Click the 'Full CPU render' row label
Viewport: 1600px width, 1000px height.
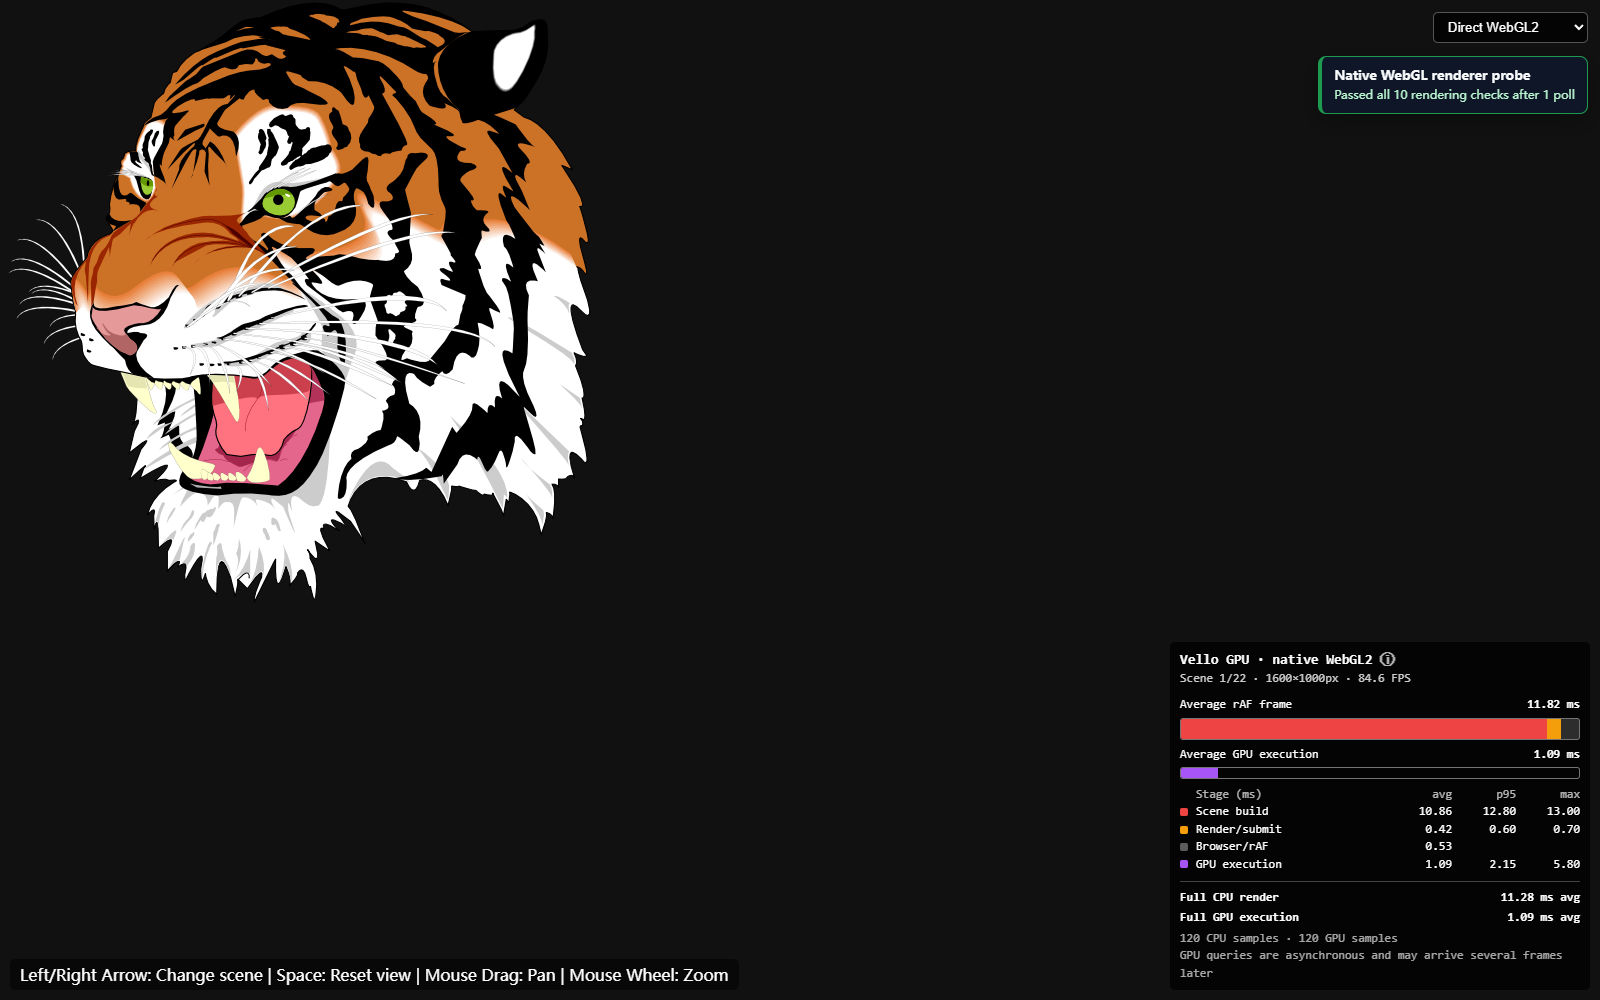(1229, 897)
